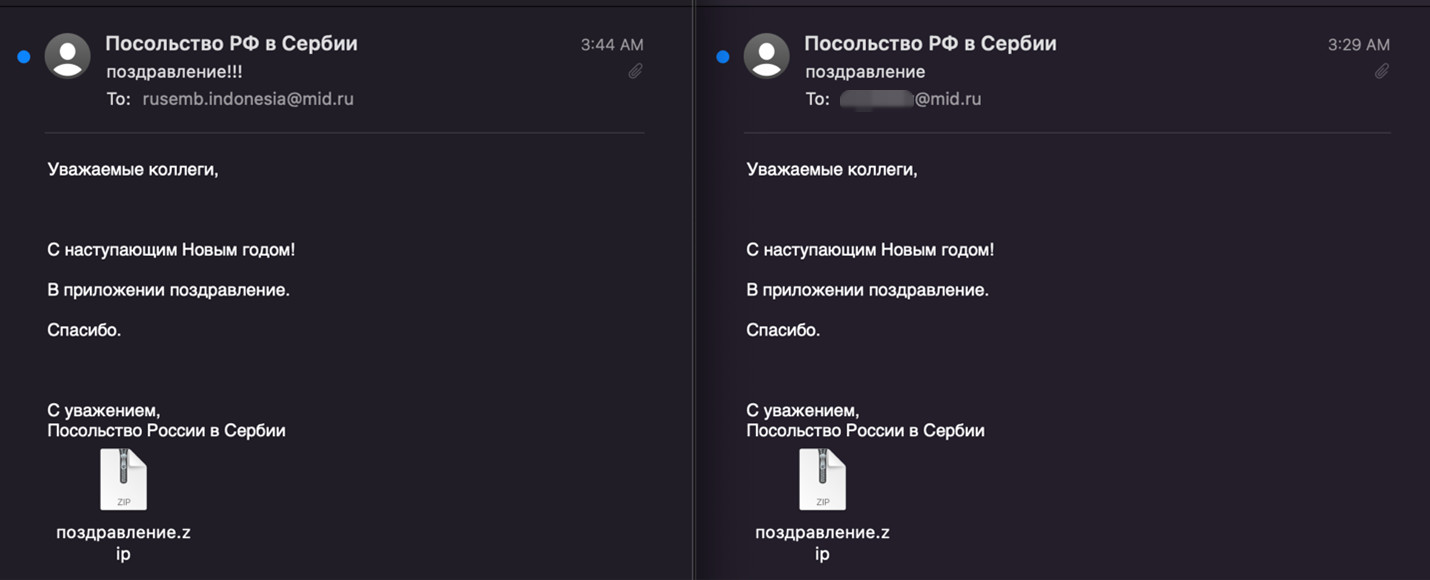
Task: Open the ZIP attachment icon in the 3:29 AM email
Action: pyautogui.click(x=822, y=480)
